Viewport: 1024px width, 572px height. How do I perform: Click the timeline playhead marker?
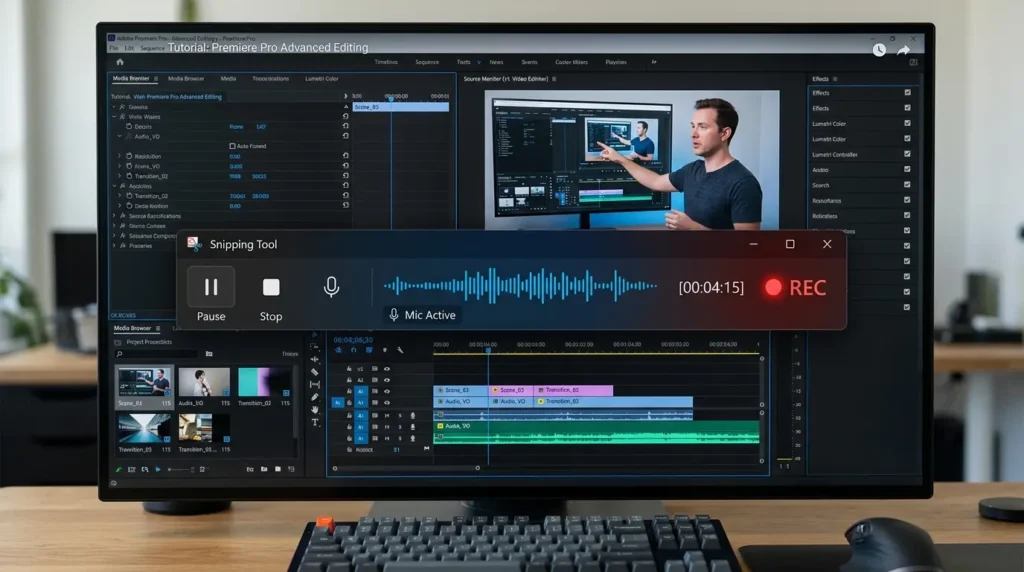click(x=488, y=351)
